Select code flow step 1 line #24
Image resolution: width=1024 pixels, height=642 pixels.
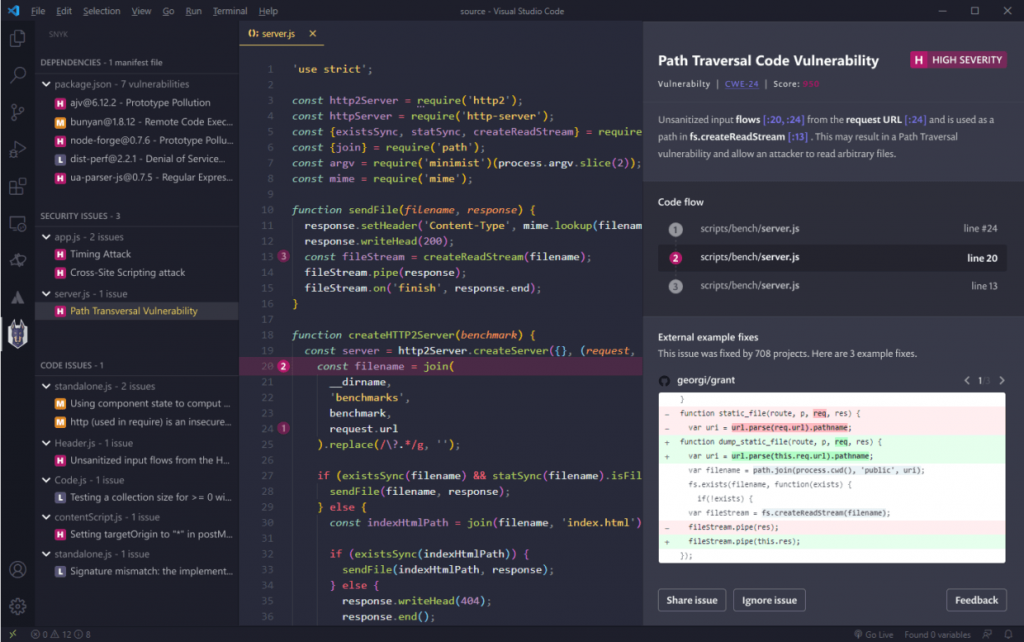832,229
